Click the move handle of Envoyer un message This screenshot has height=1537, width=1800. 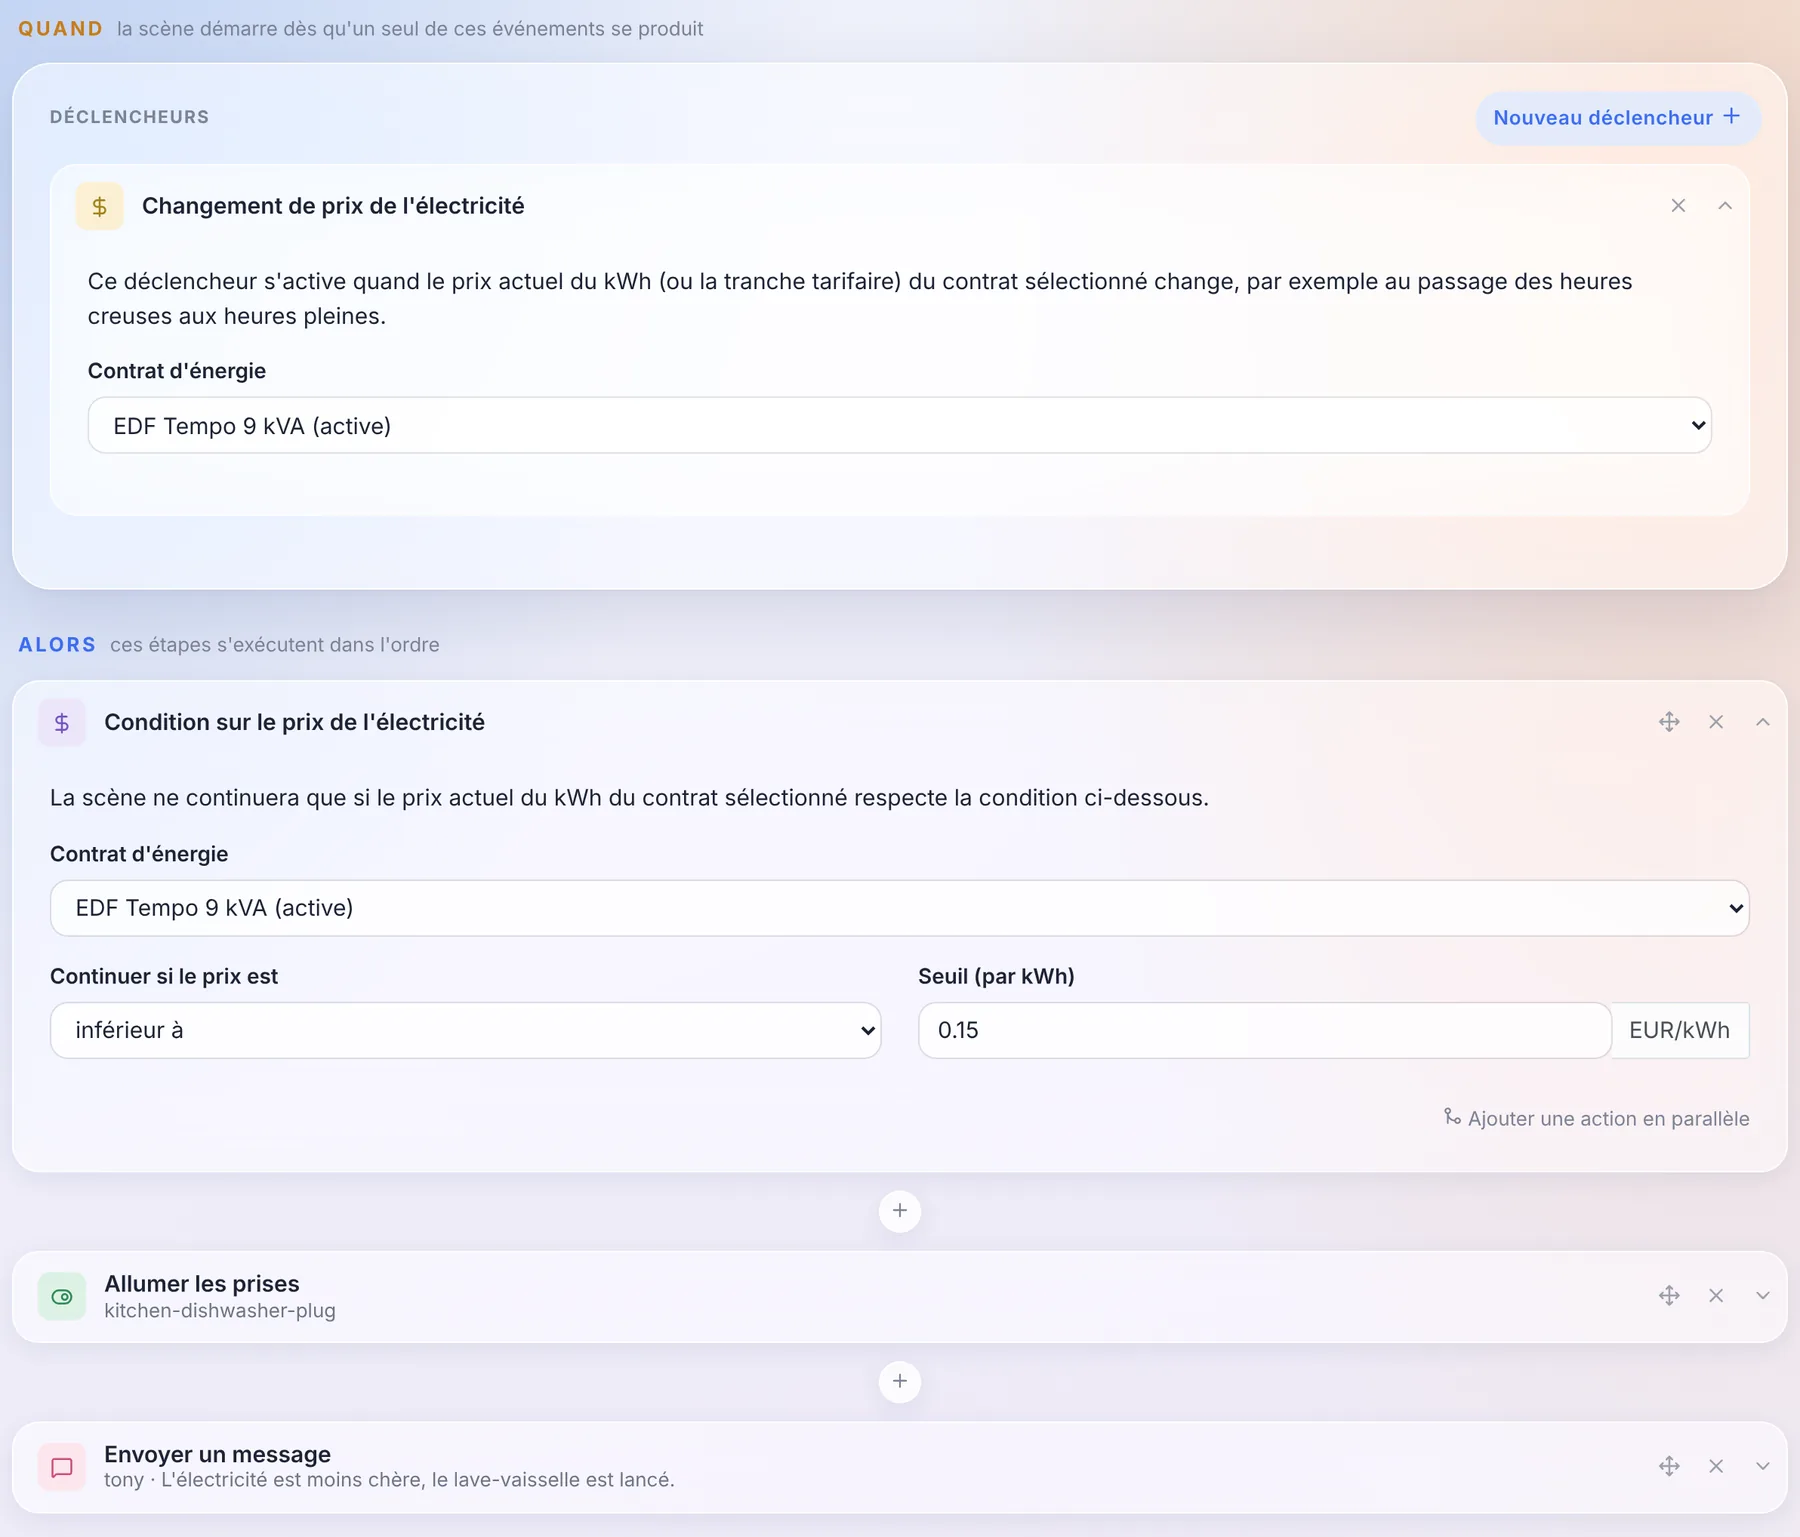1669,1466
